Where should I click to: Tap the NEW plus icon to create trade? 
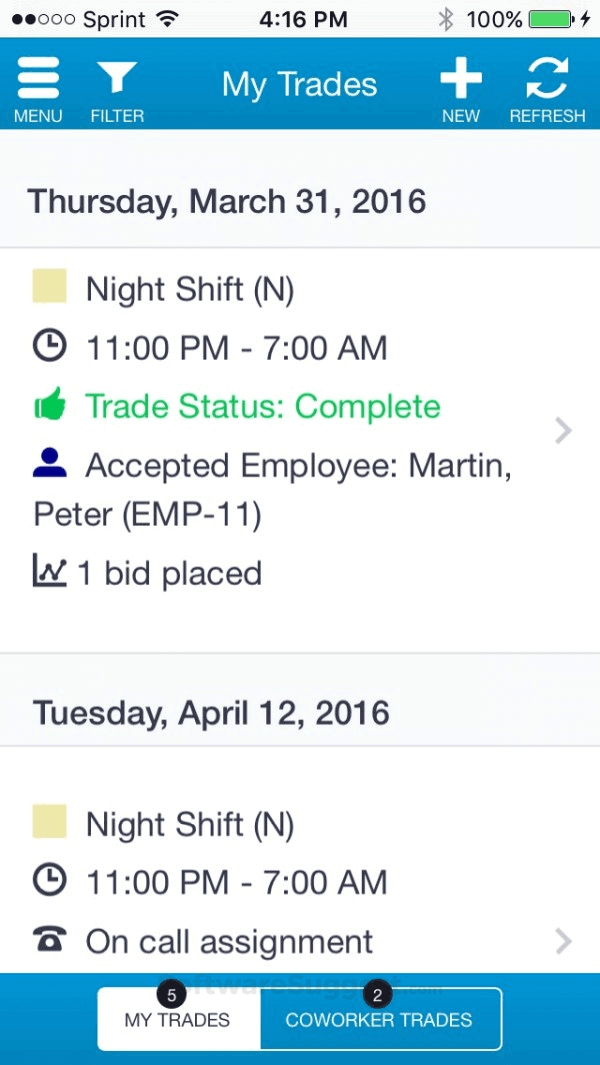[460, 76]
